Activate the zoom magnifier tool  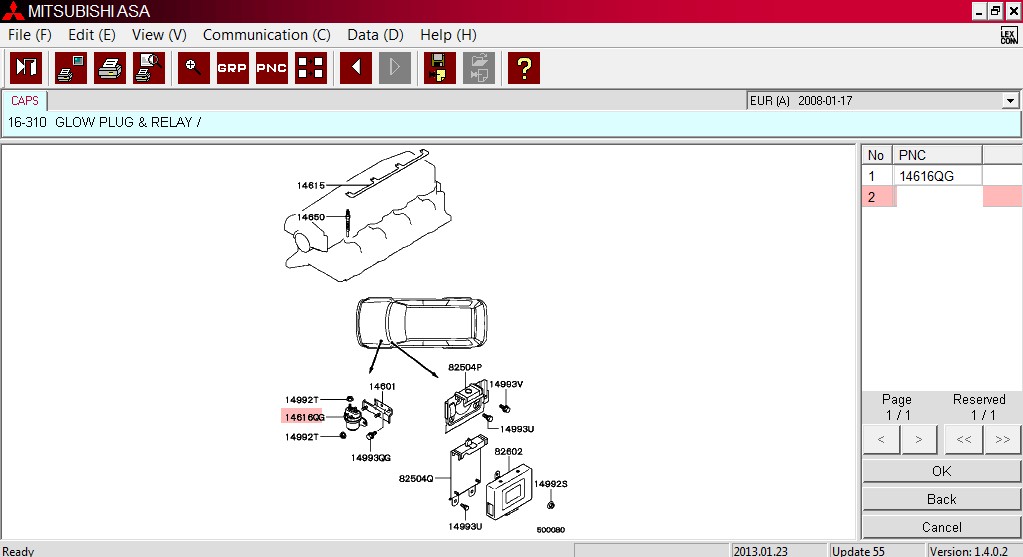point(194,68)
